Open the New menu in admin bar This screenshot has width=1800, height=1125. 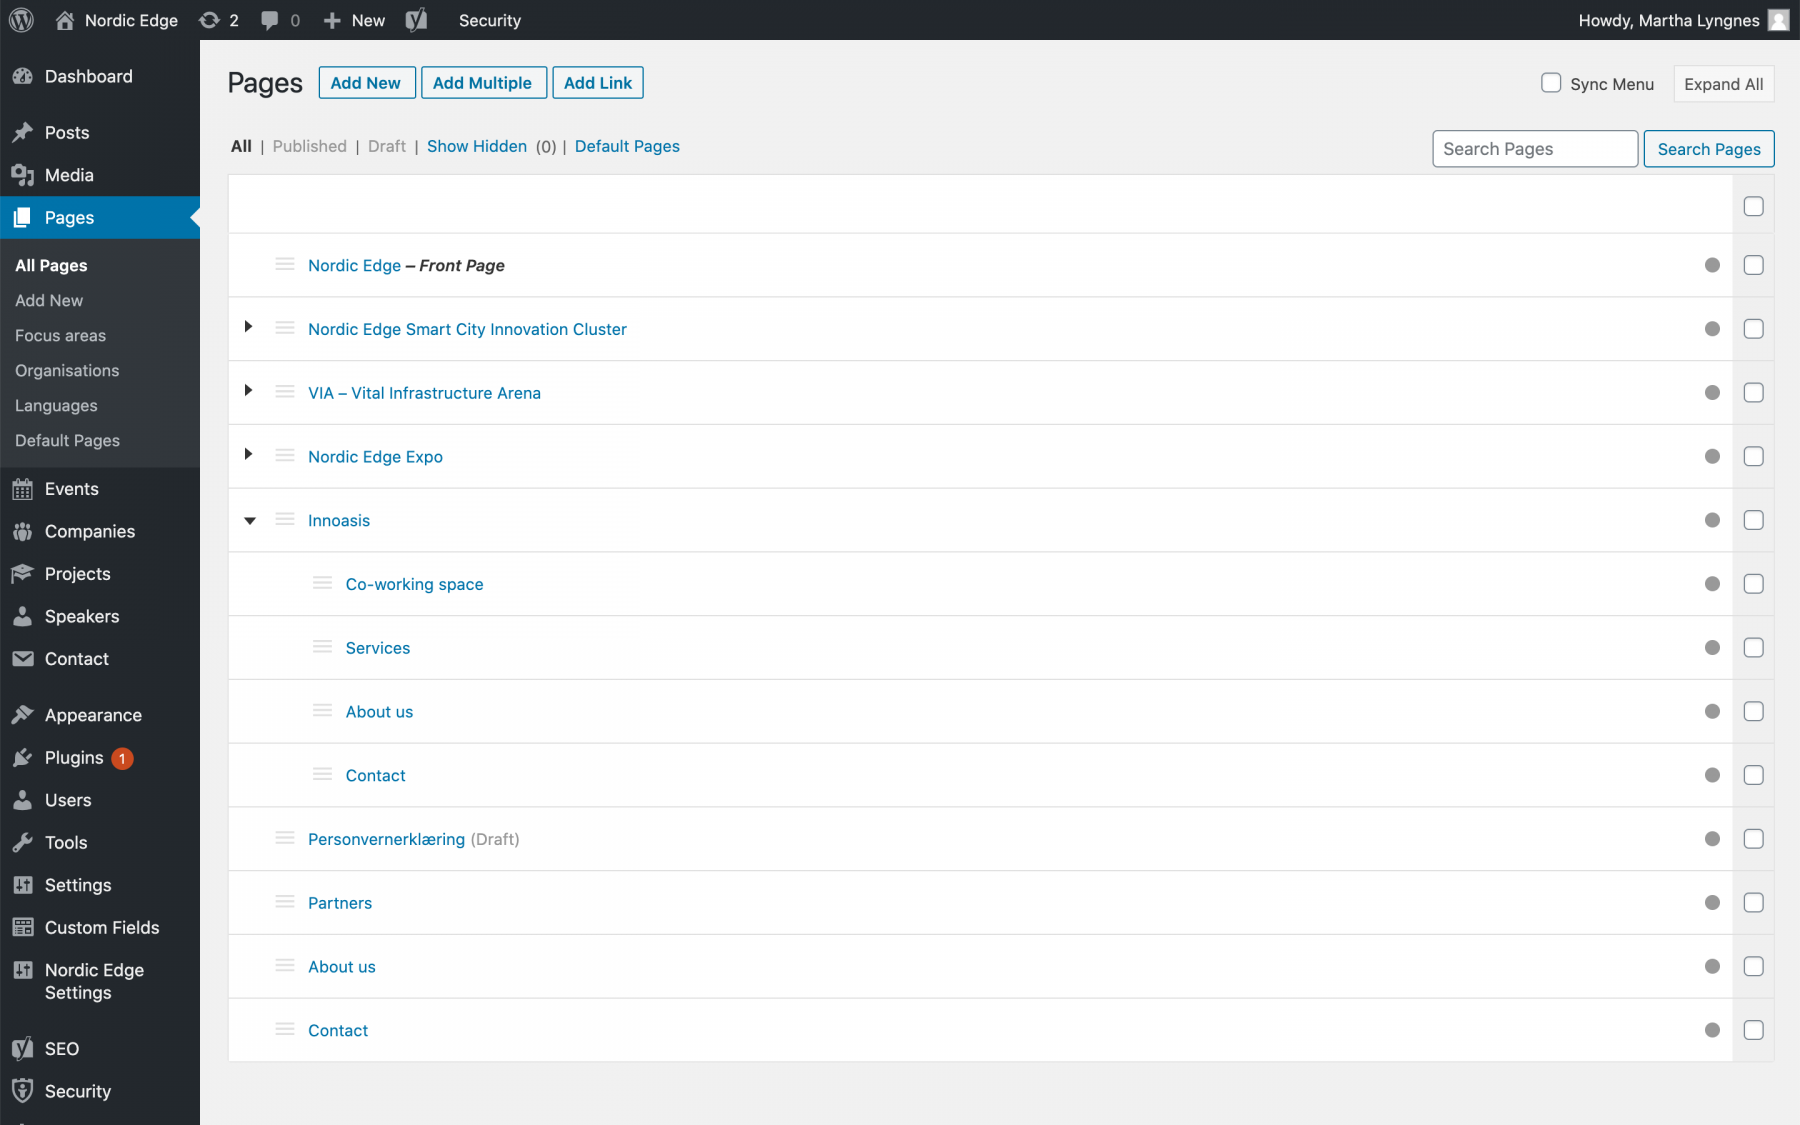point(352,20)
